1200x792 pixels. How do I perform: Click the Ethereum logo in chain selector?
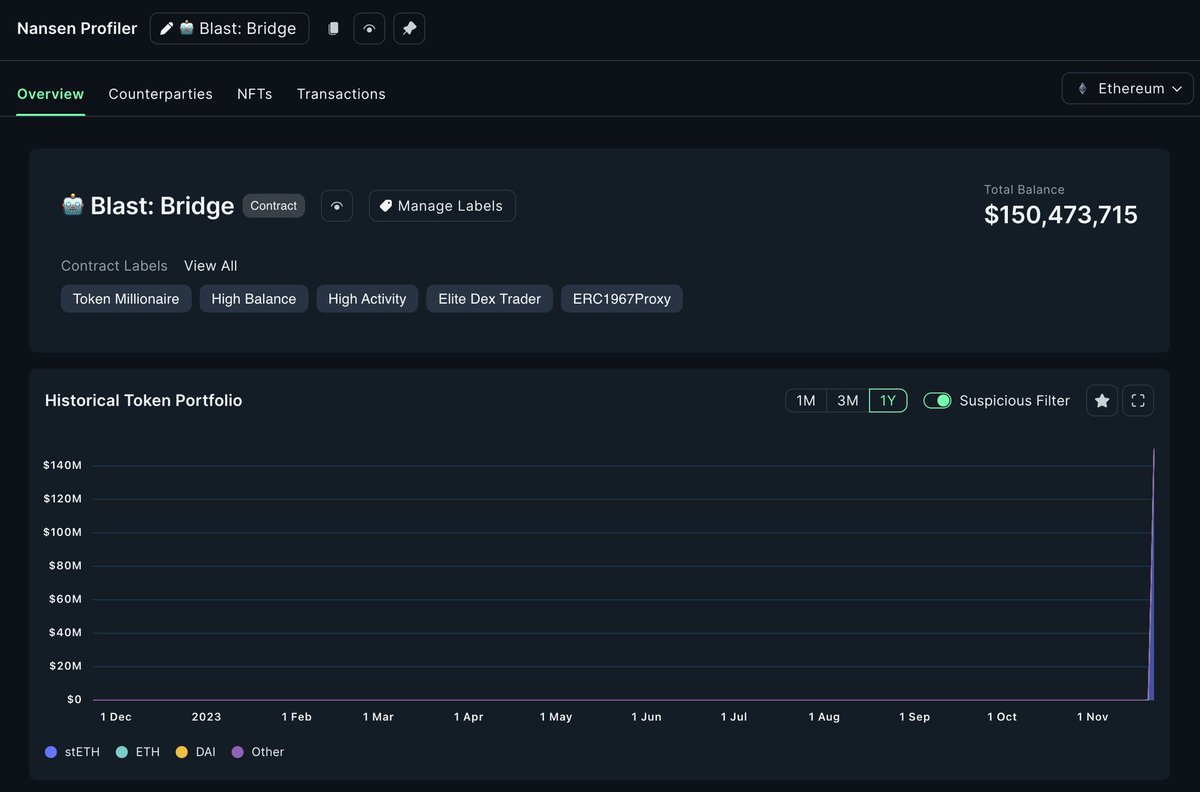click(x=1082, y=89)
